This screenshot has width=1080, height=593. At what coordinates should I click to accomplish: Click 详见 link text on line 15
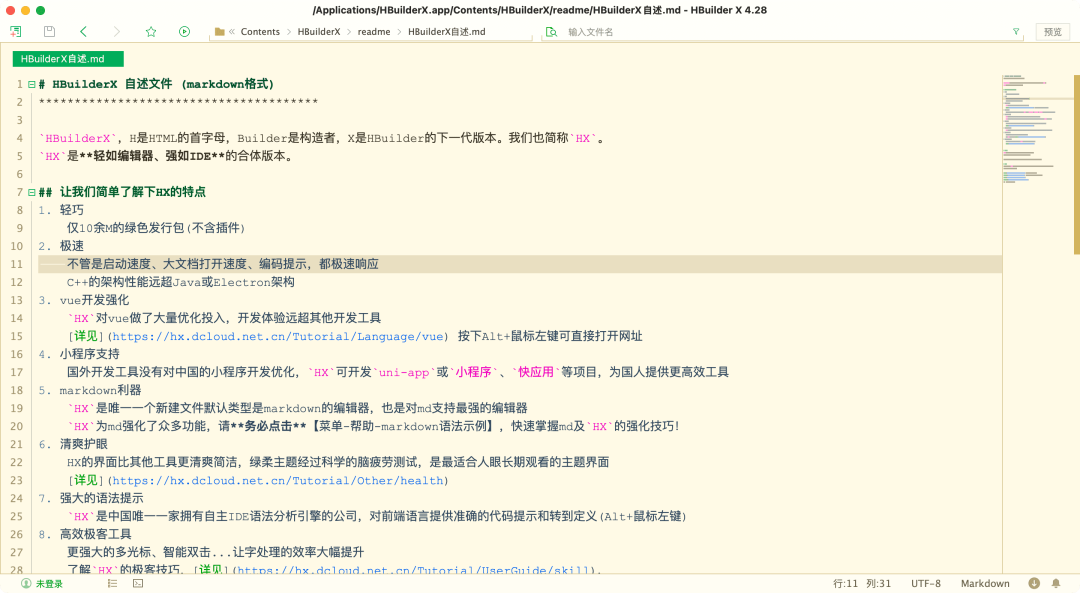(x=85, y=336)
